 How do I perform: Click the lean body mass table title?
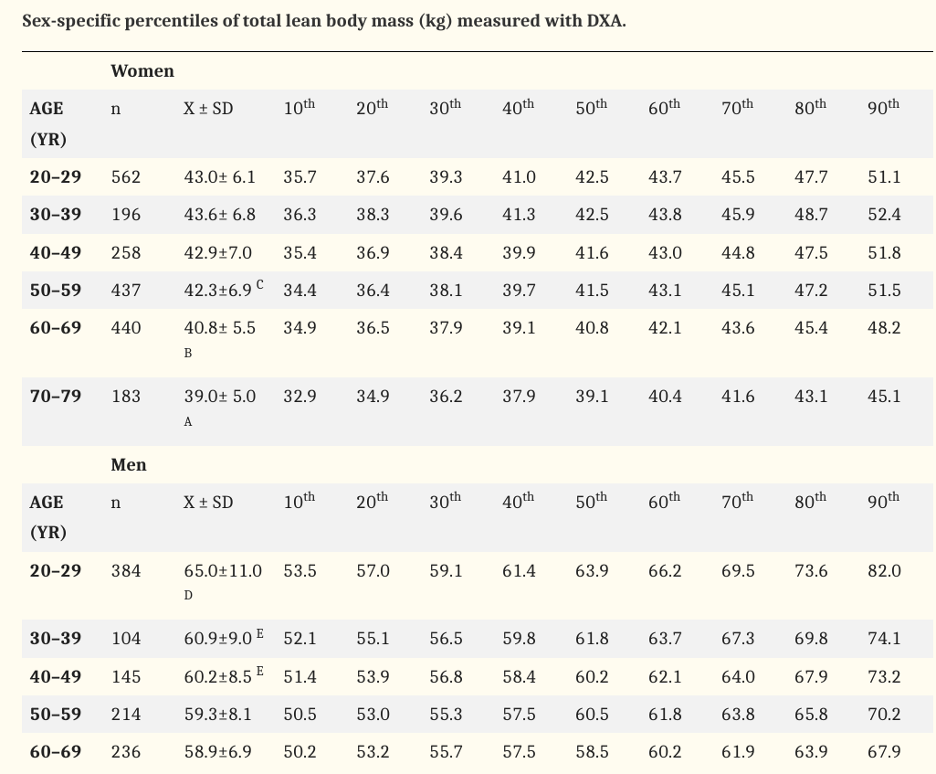tap(324, 21)
